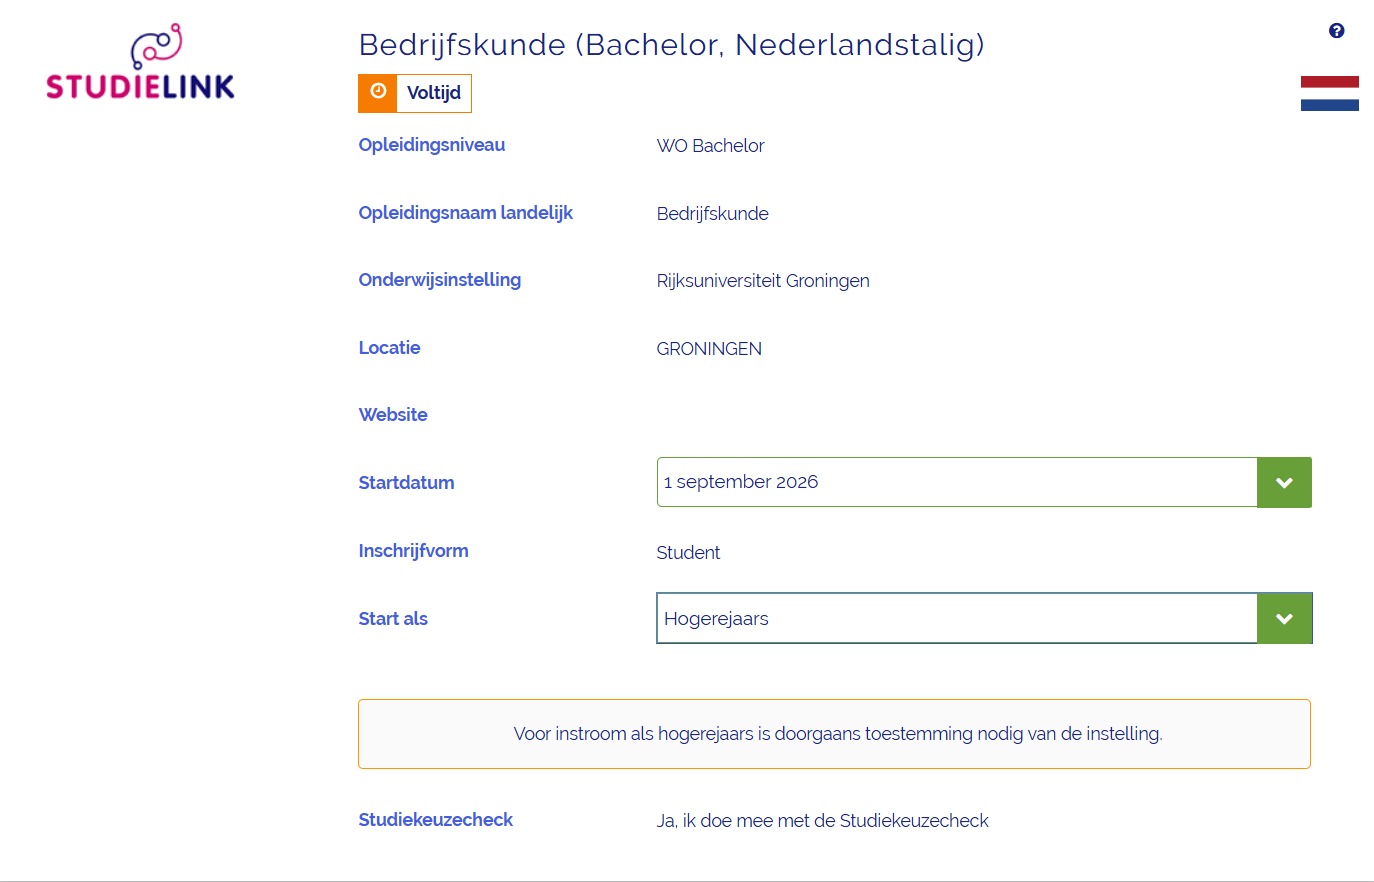The image size is (1374, 882).
Task: Click the help question mark icon
Action: (1336, 31)
